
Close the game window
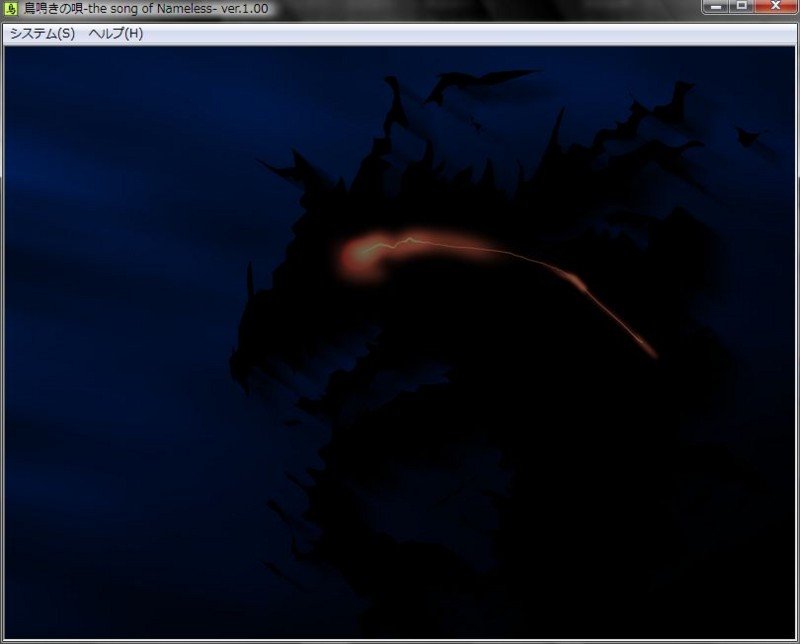[776, 6]
